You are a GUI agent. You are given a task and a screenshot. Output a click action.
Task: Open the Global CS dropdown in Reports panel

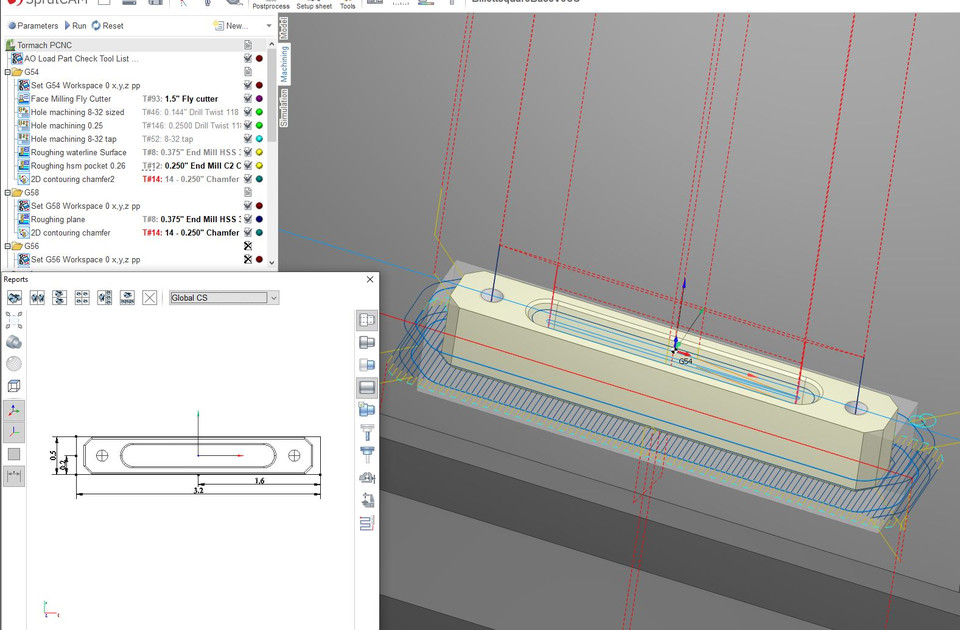coord(274,297)
